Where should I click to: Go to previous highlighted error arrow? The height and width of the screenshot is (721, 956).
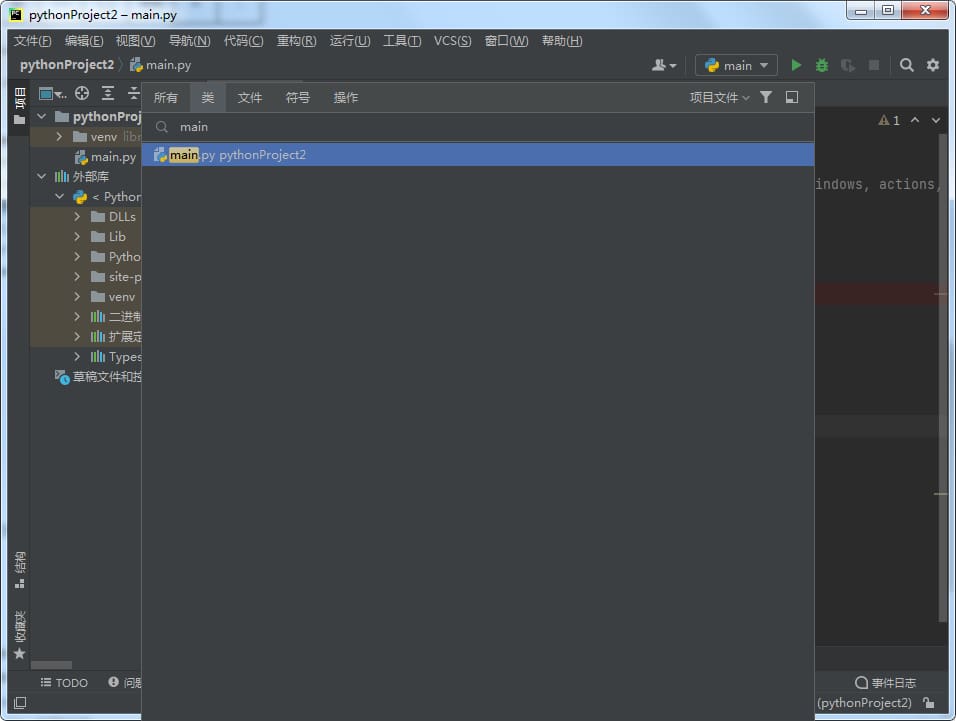(915, 120)
